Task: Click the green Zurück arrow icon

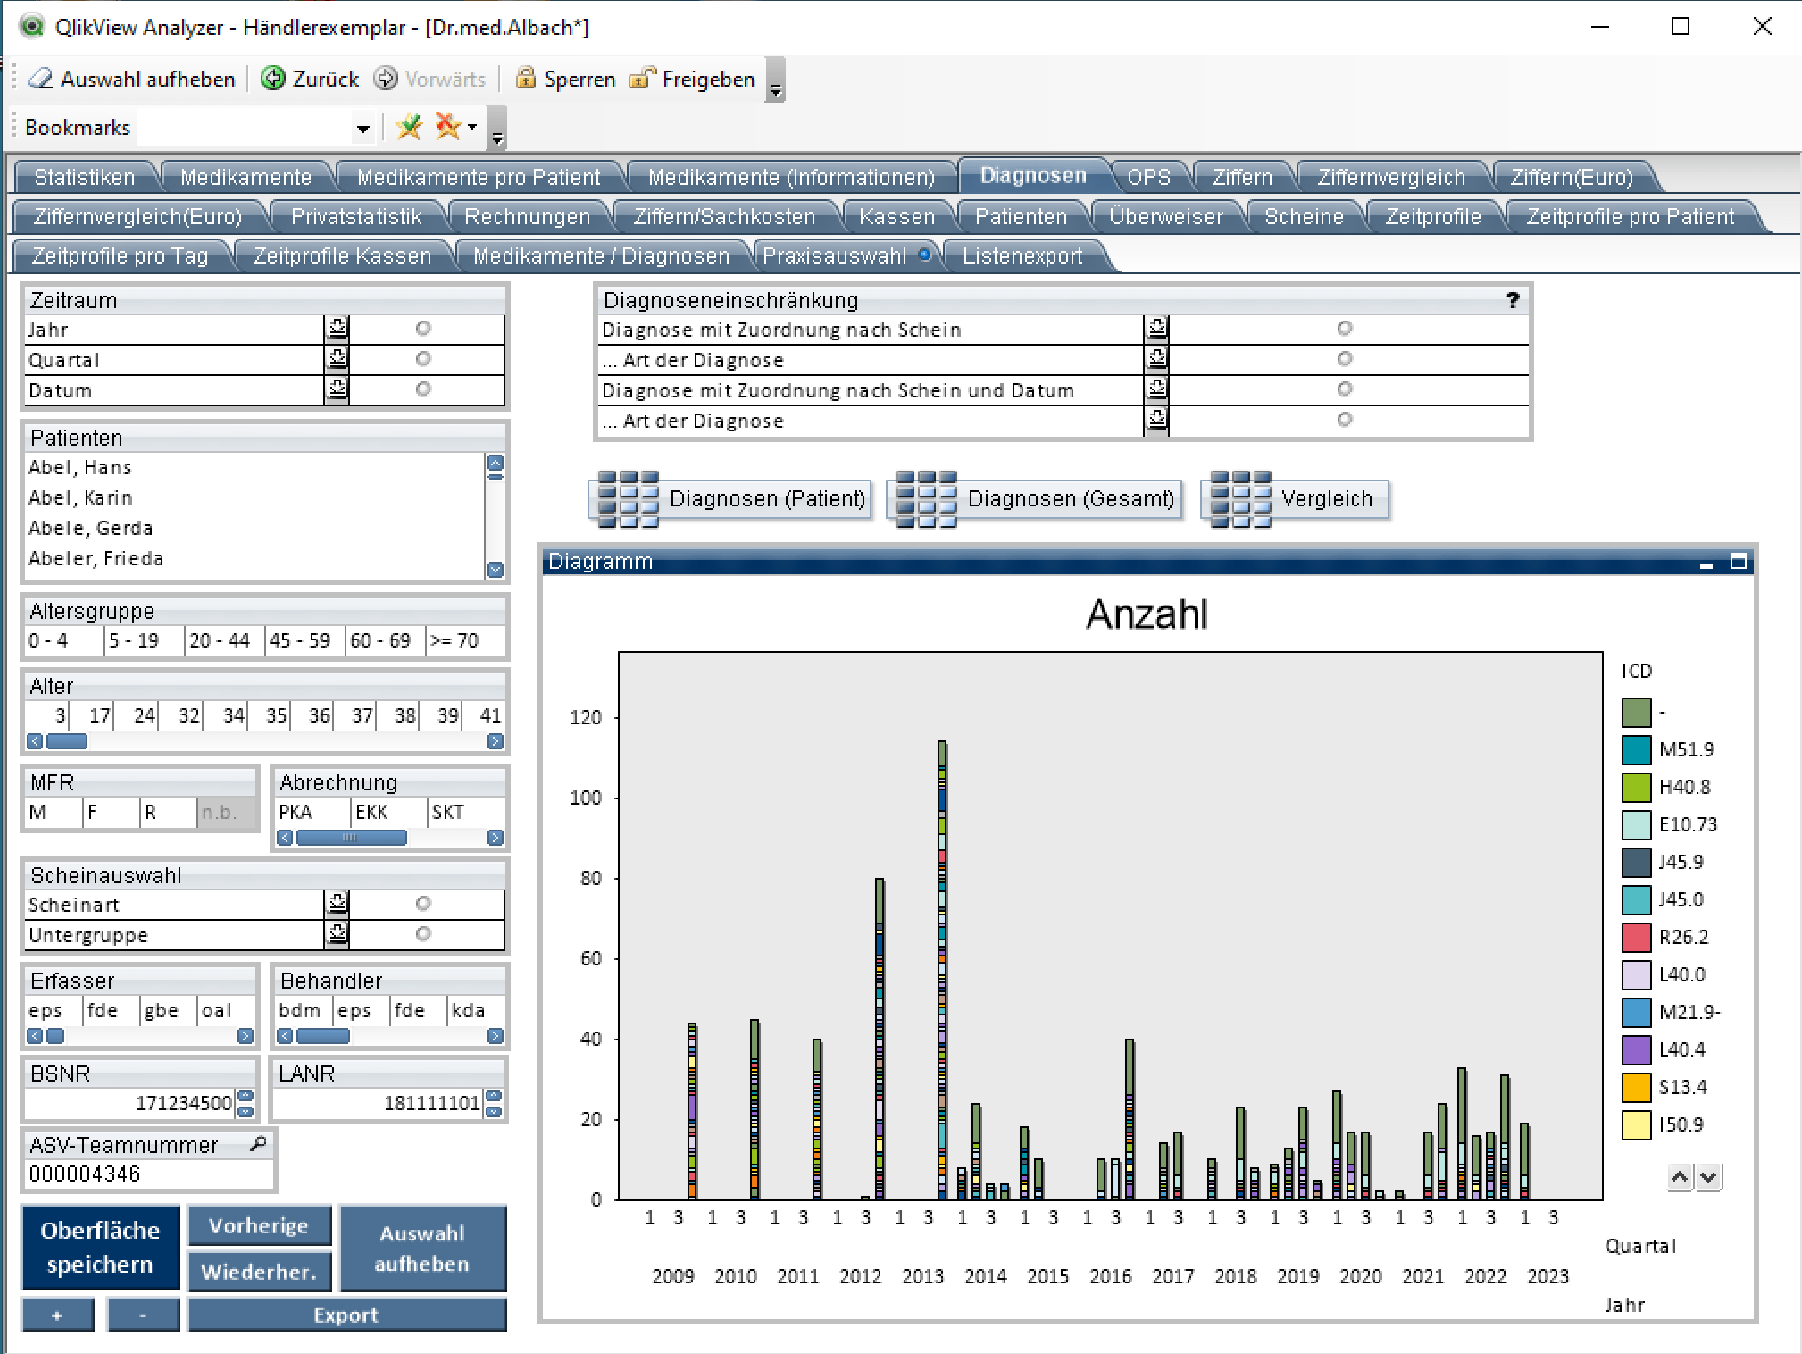Action: pyautogui.click(x=273, y=79)
